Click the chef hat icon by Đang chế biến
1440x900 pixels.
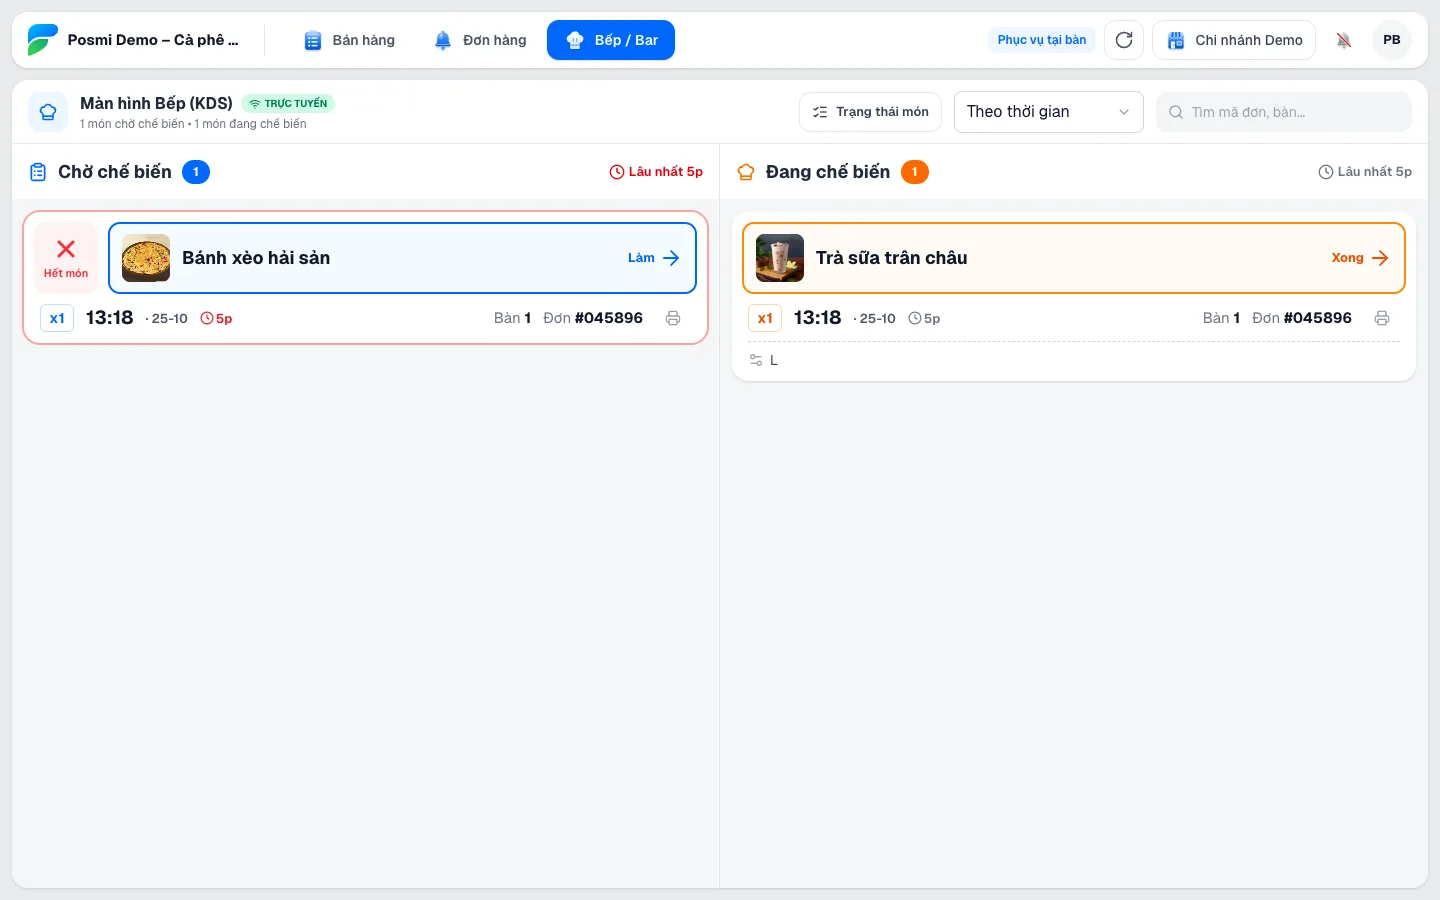[746, 172]
